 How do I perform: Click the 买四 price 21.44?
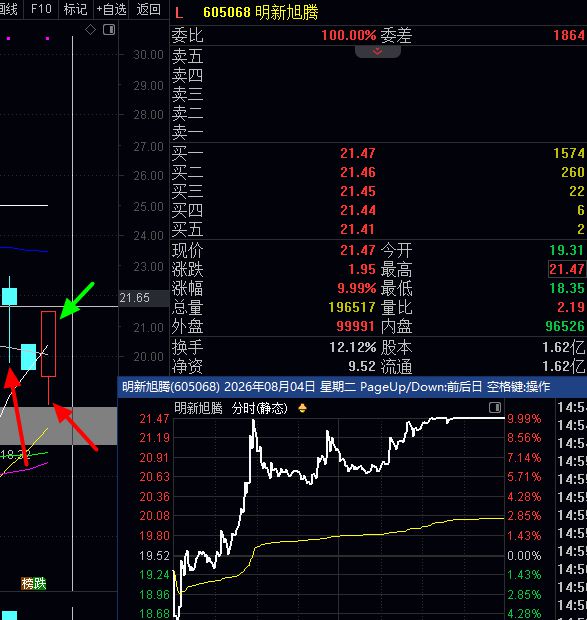(358, 210)
